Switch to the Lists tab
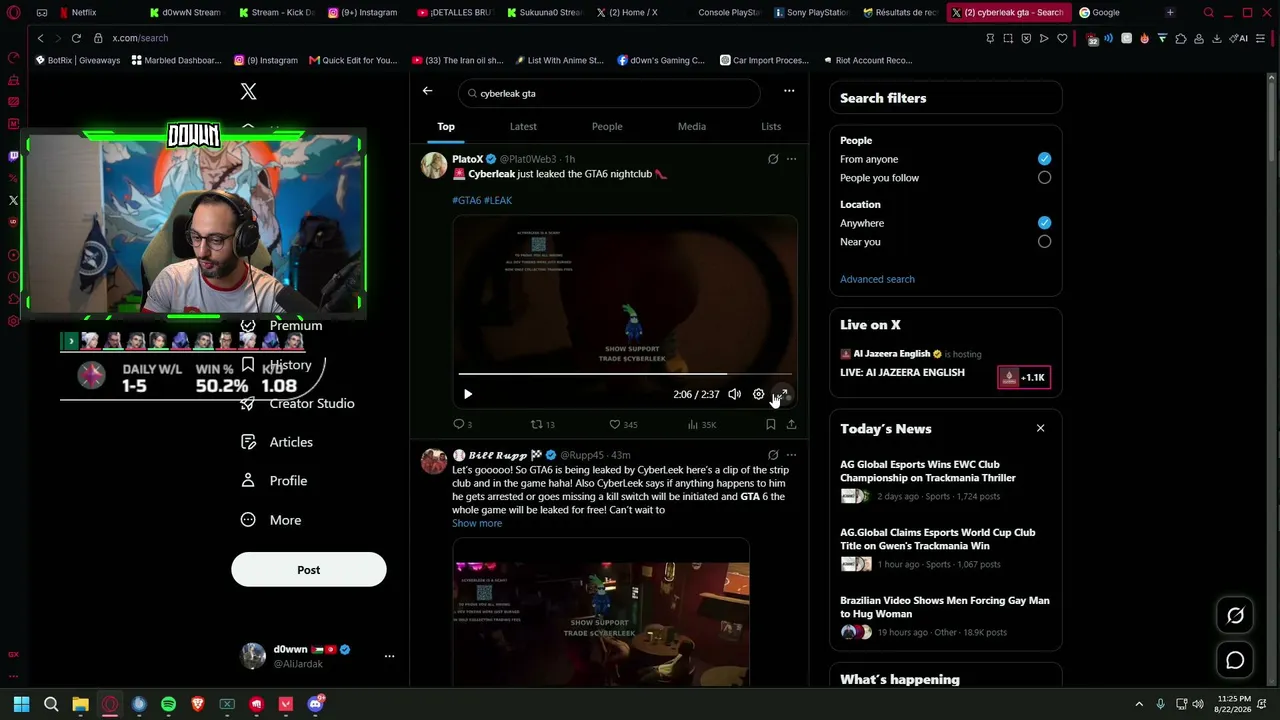 771,127
